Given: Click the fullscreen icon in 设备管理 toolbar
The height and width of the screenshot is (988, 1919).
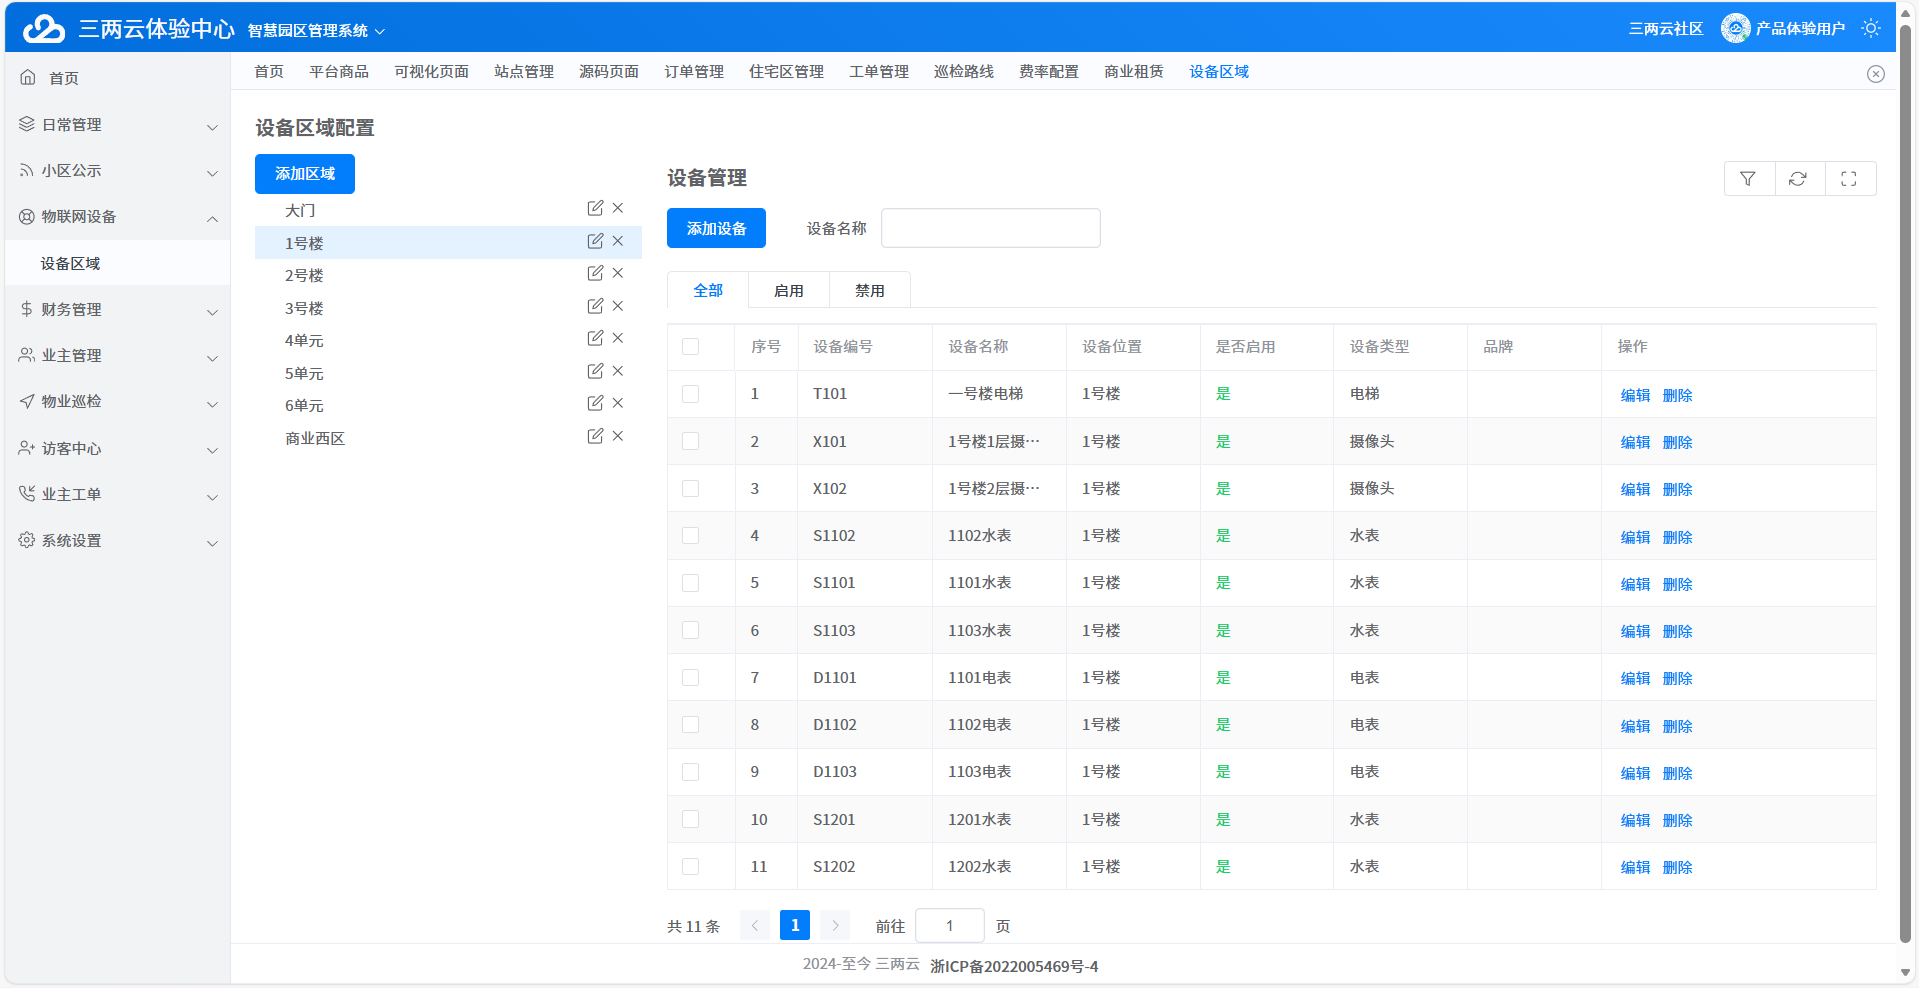Looking at the screenshot, I should 1850,178.
